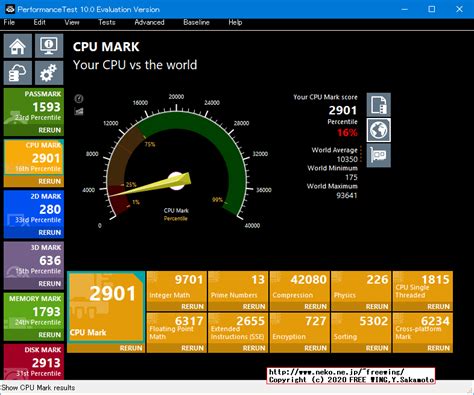The width and height of the screenshot is (474, 395).
Task: Open the System Information monitor icon
Action: click(49, 46)
